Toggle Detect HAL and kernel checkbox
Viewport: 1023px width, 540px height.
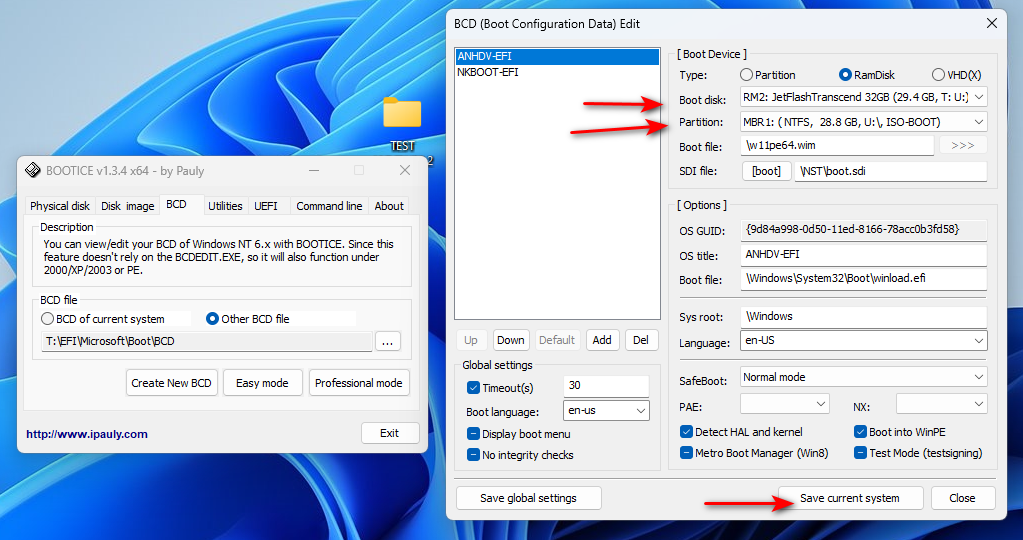686,432
